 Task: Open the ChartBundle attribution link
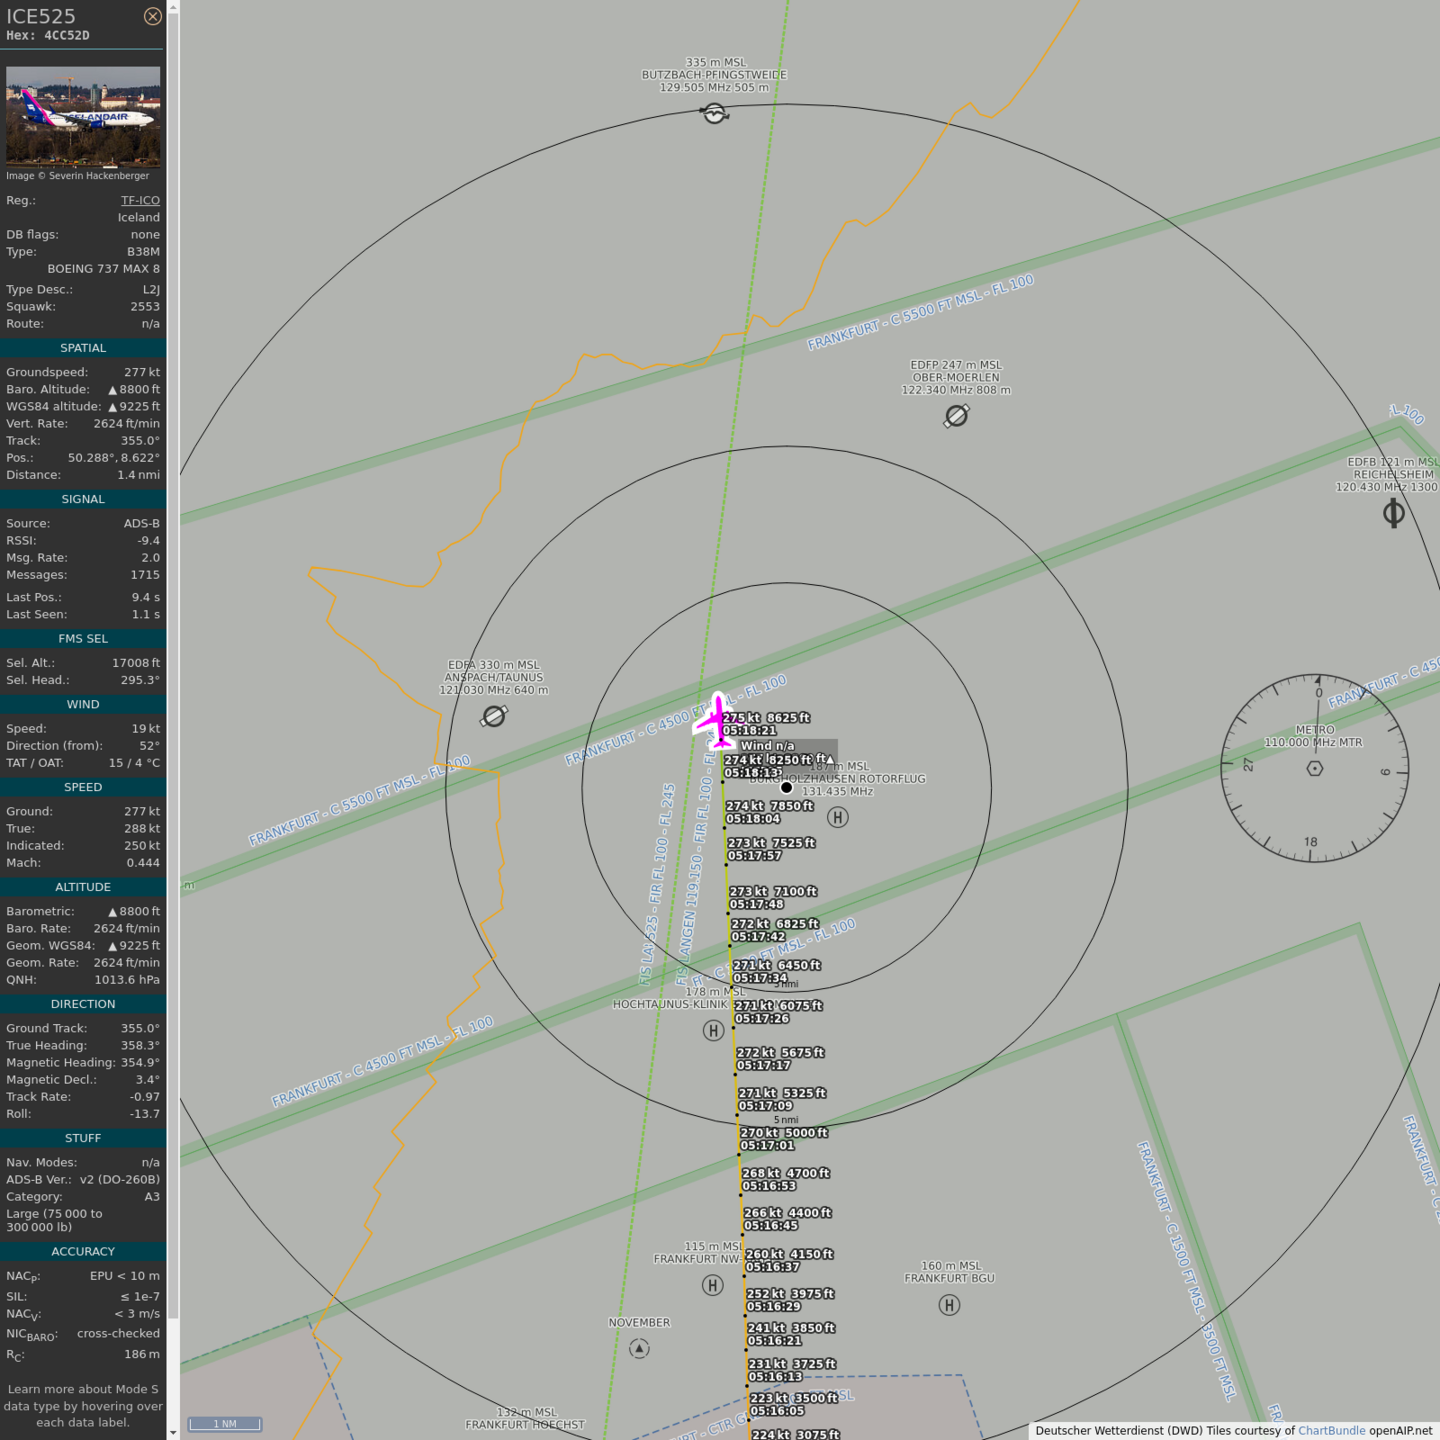[x=1331, y=1430]
